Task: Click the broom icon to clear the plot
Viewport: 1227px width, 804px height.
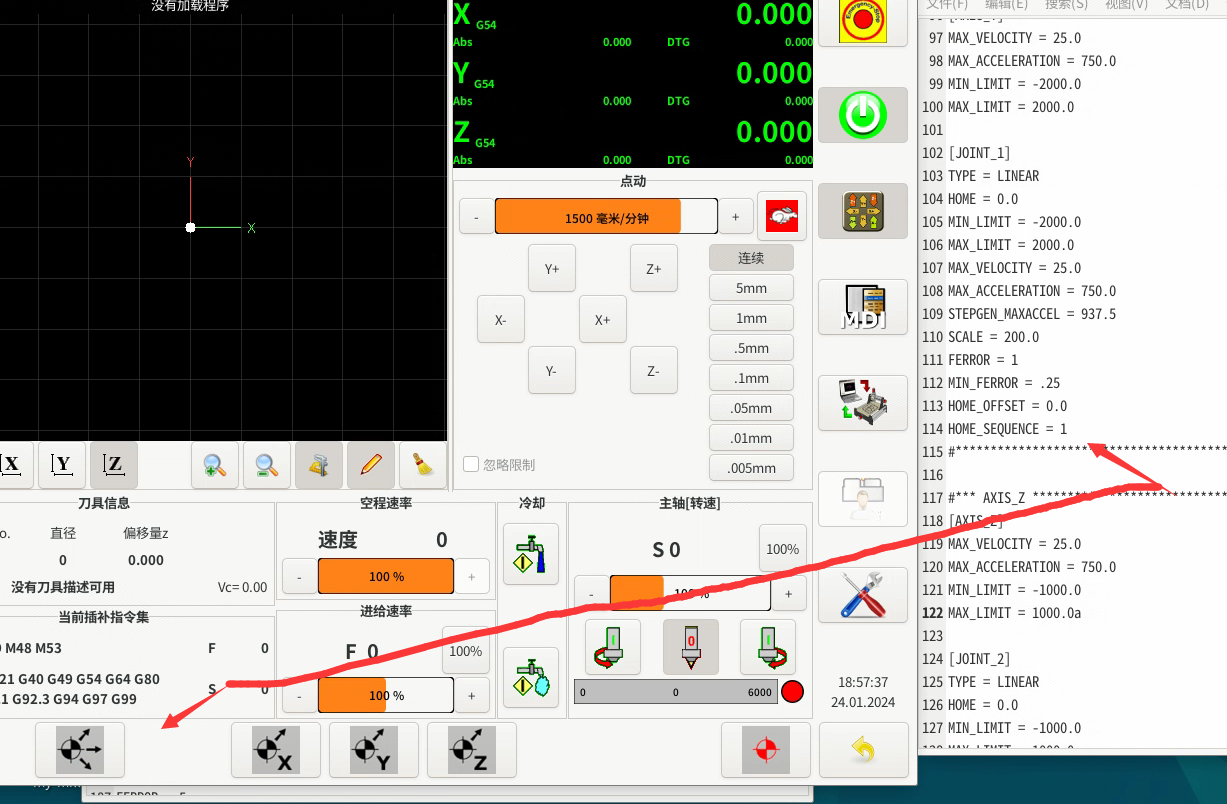Action: pyautogui.click(x=423, y=465)
